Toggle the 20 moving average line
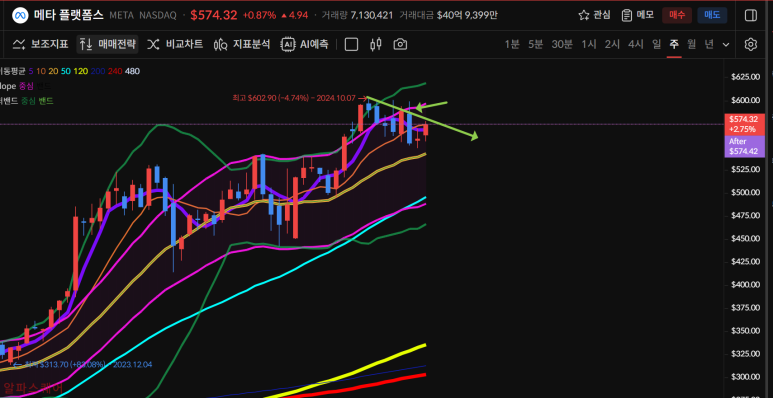Screen dimensions: 773x398 (53, 71)
